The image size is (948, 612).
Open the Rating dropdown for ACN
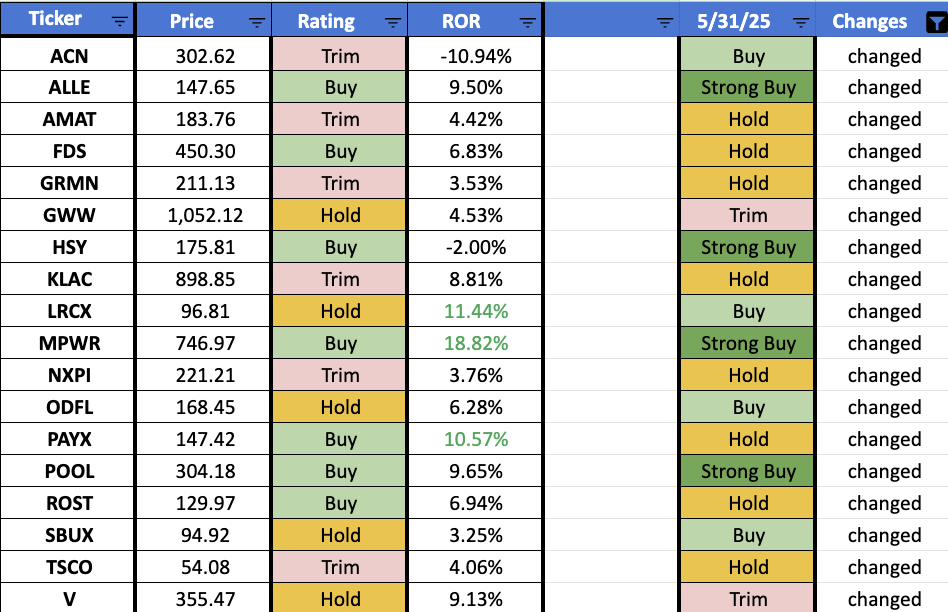339,55
